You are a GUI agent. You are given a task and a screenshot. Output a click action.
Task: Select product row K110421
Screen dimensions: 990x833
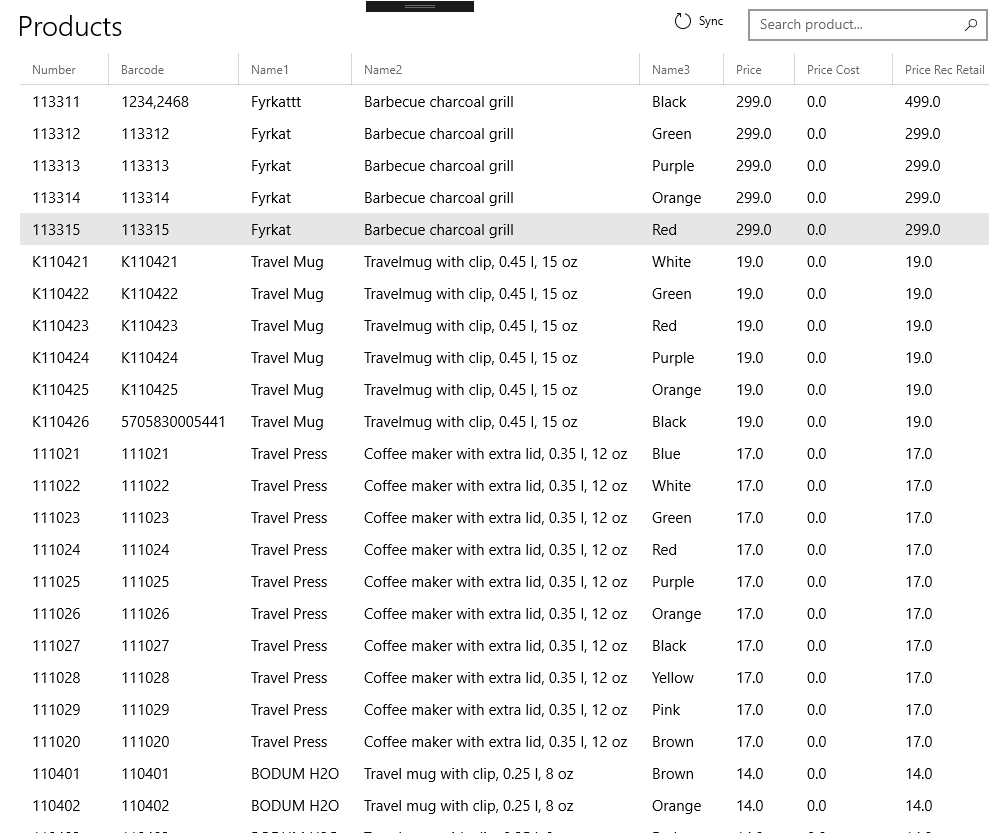[x=60, y=262]
